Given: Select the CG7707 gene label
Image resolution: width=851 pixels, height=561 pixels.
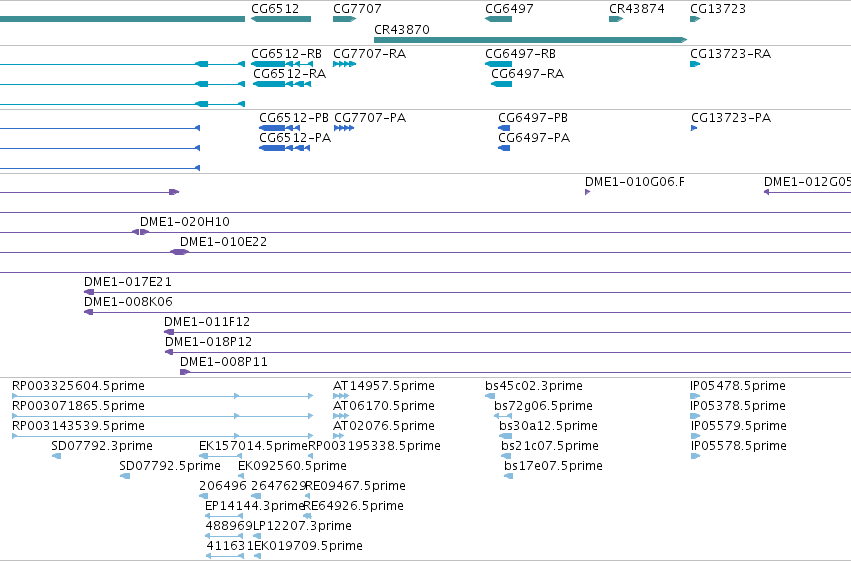Looking at the screenshot, I should click(357, 9).
